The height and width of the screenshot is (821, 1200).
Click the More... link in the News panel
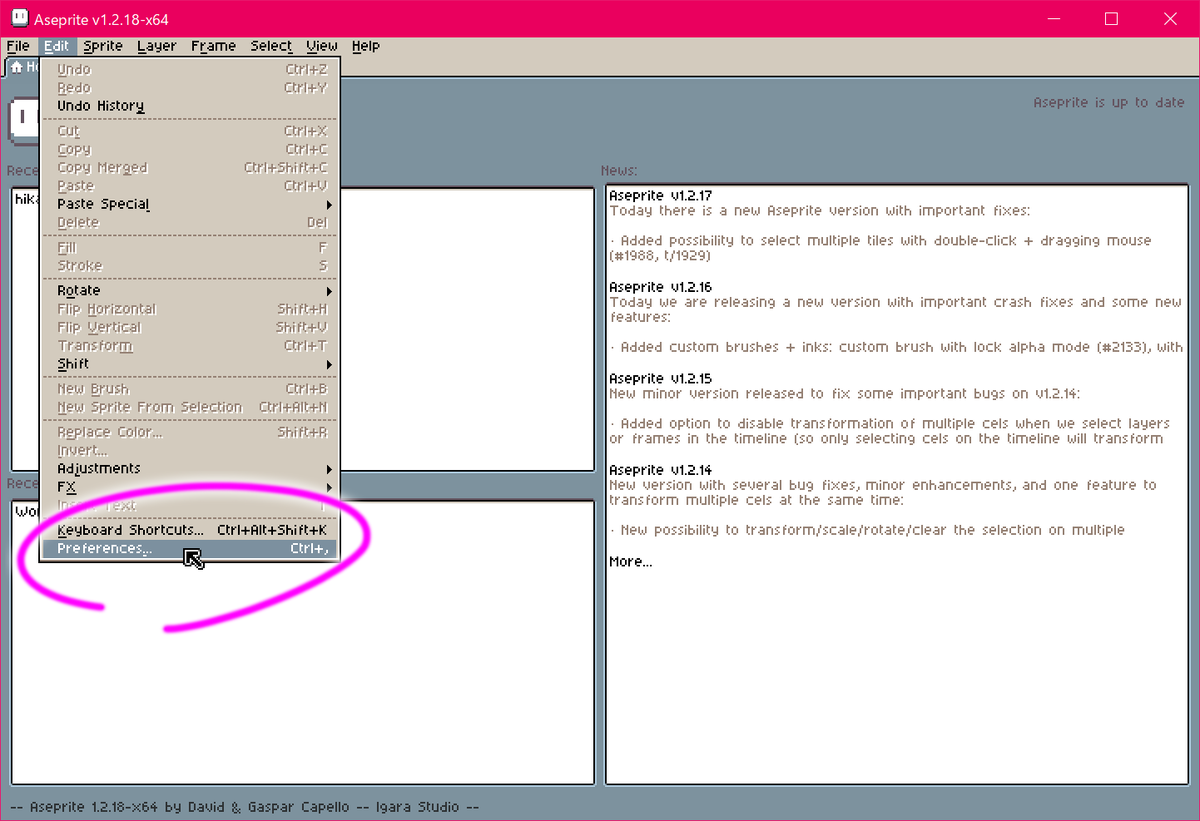pyautogui.click(x=629, y=561)
